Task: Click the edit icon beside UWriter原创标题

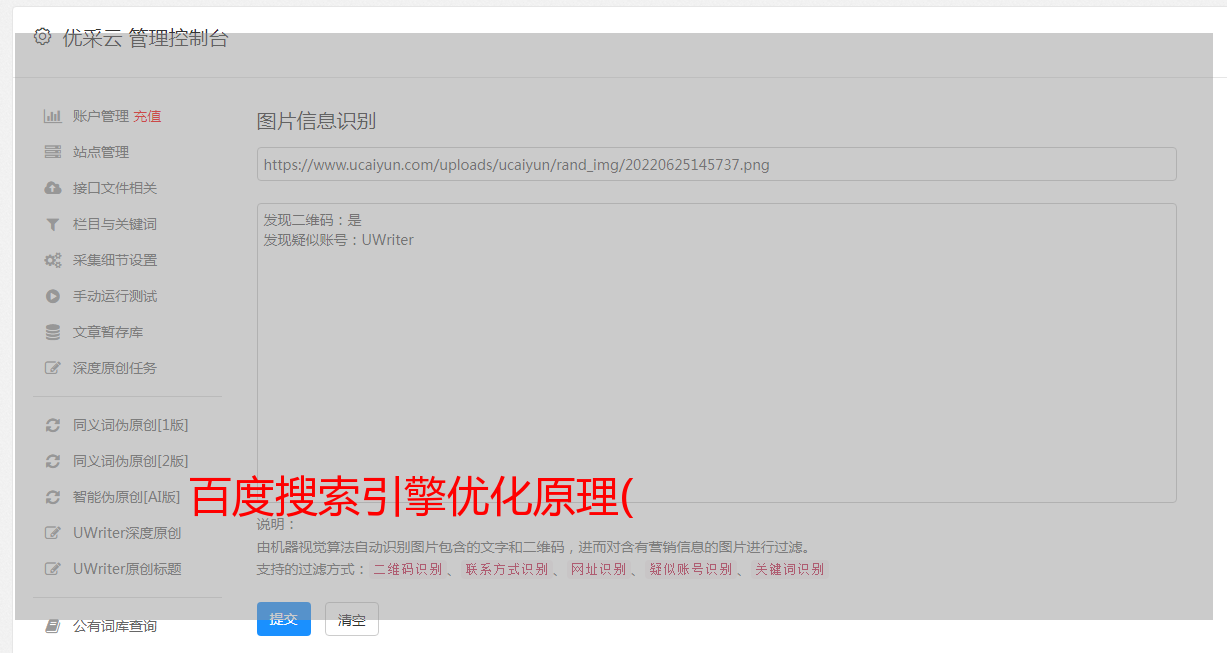Action: coord(52,569)
